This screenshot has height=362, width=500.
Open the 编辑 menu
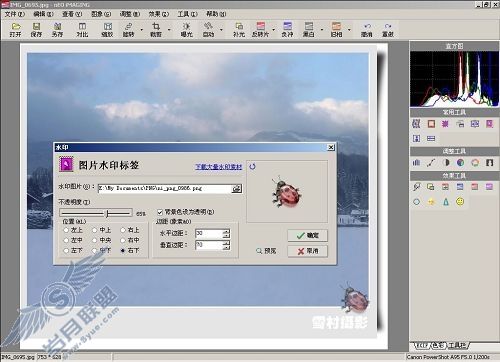coord(43,14)
